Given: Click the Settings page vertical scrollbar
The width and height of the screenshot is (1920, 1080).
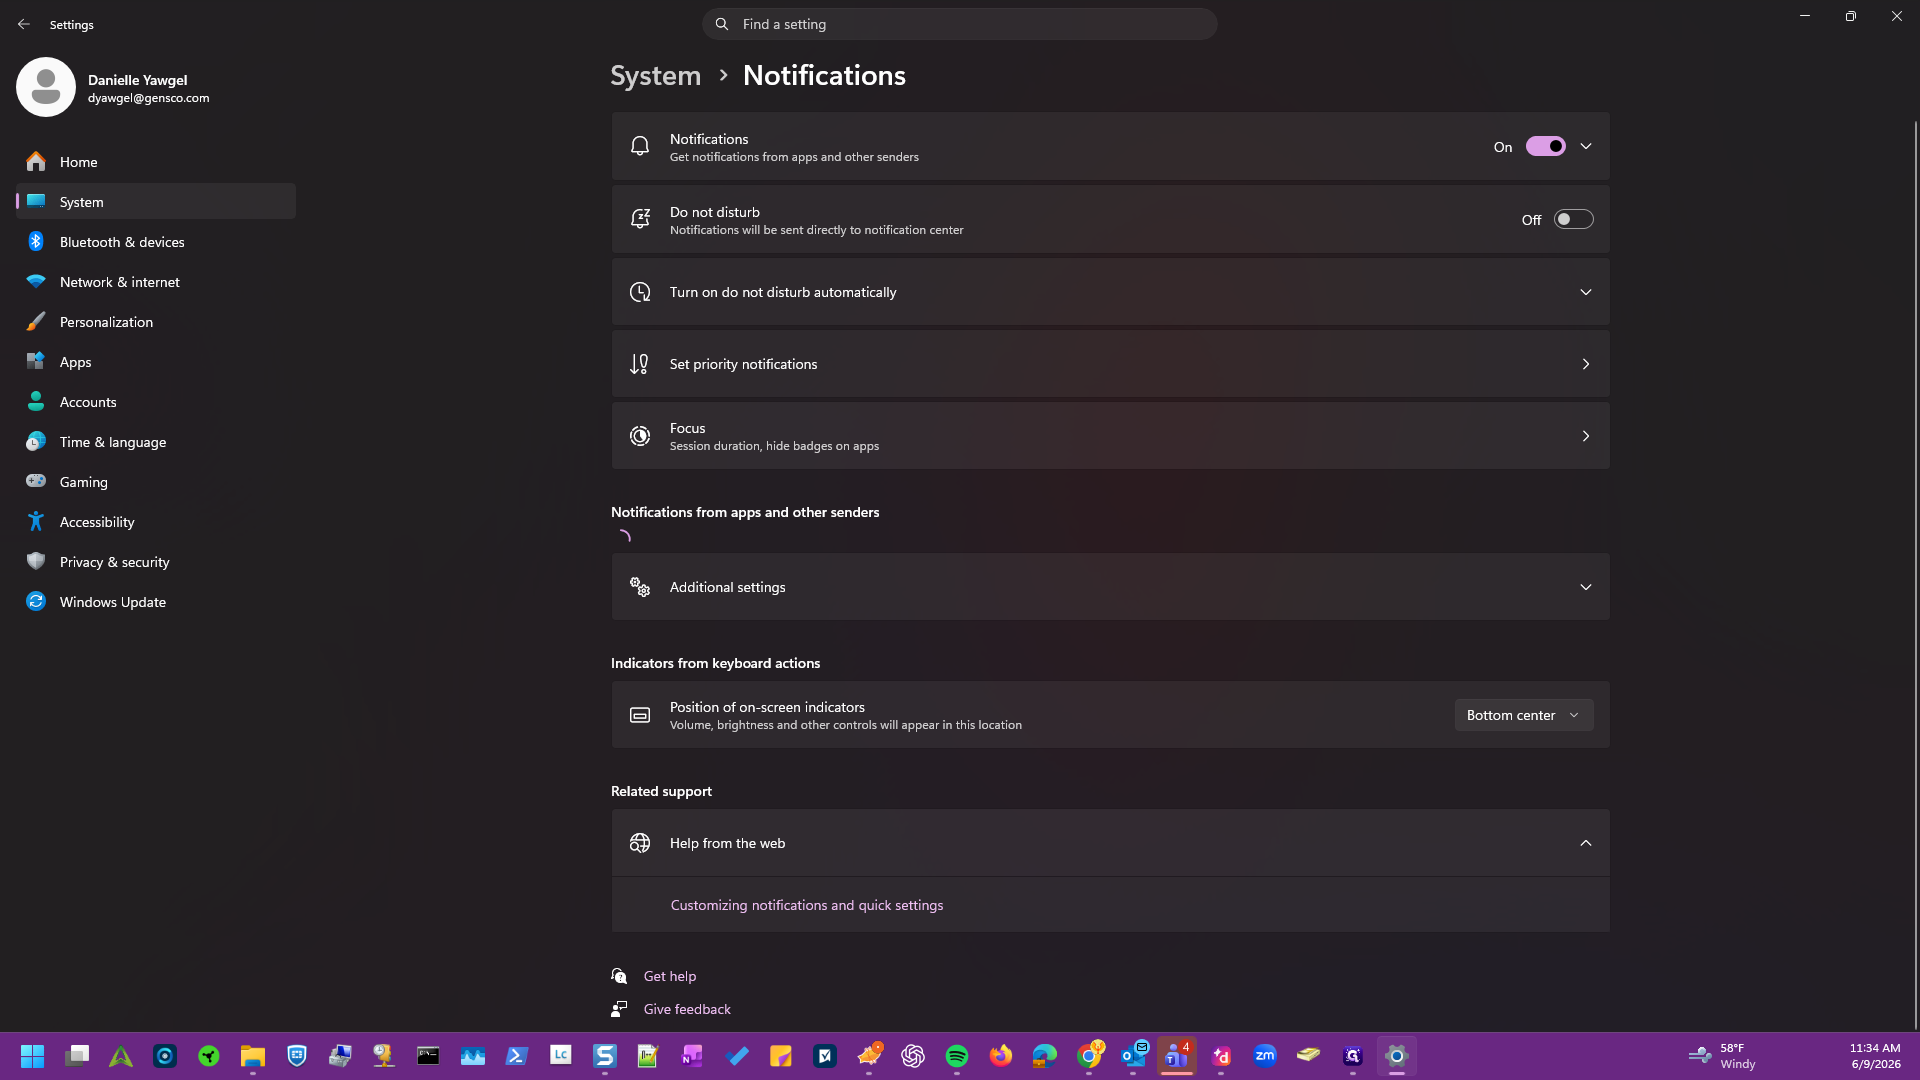Looking at the screenshot, I should tap(1915, 575).
